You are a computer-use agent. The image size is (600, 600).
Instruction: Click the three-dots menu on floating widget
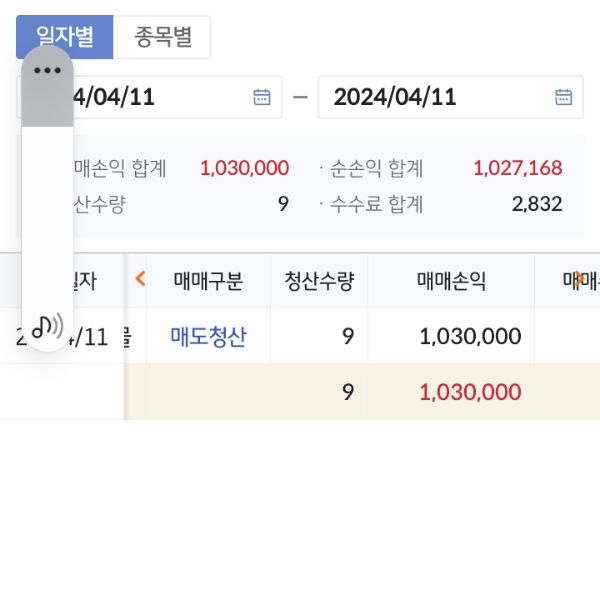pos(47,70)
